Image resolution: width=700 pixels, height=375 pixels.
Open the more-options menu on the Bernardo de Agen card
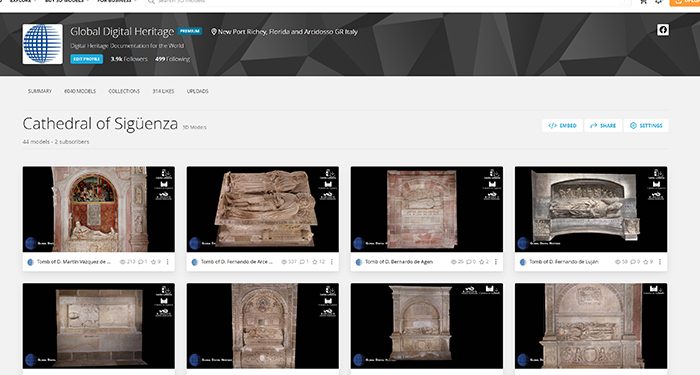tap(496, 262)
